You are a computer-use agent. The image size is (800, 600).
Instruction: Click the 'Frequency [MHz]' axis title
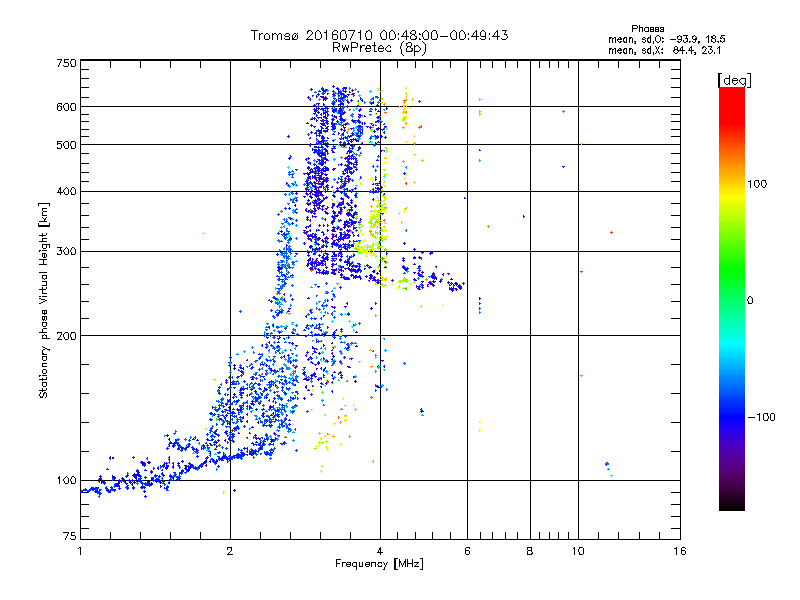click(x=379, y=564)
